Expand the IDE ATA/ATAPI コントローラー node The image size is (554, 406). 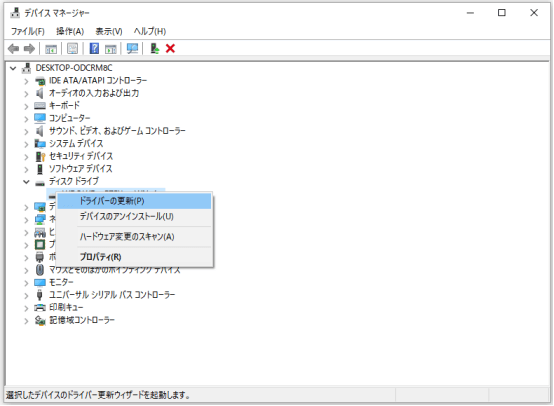26,81
